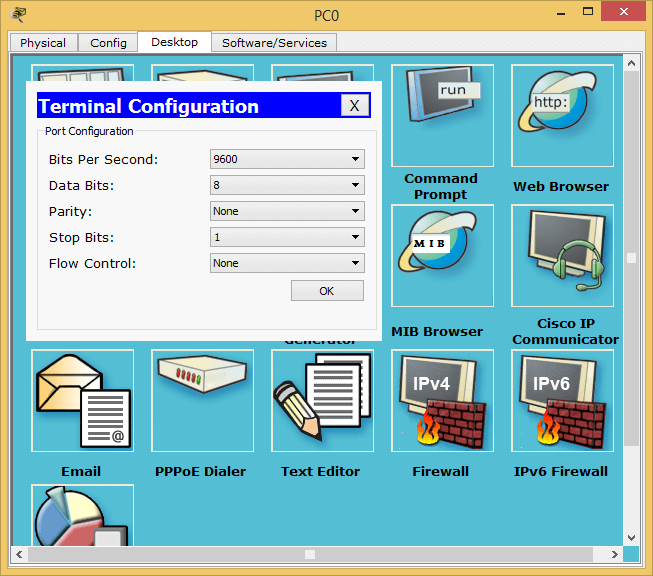
Task: Expand the Parity dropdown
Action: (287, 211)
